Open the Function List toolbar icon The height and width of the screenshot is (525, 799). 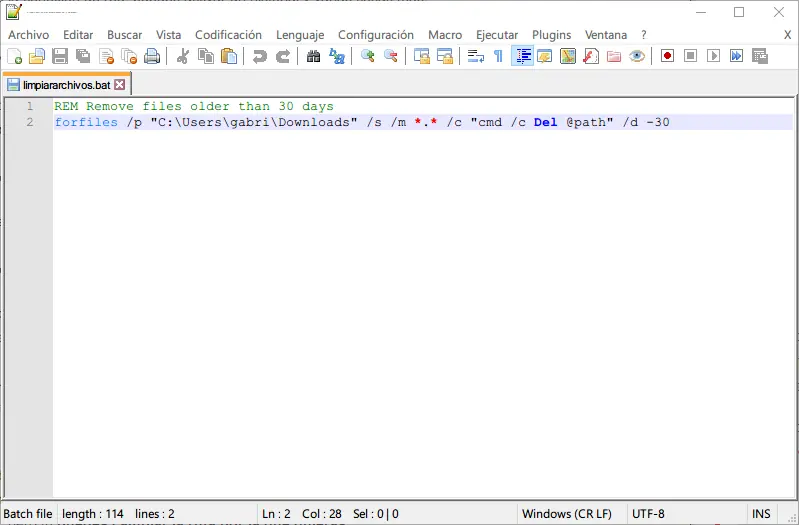coord(591,56)
